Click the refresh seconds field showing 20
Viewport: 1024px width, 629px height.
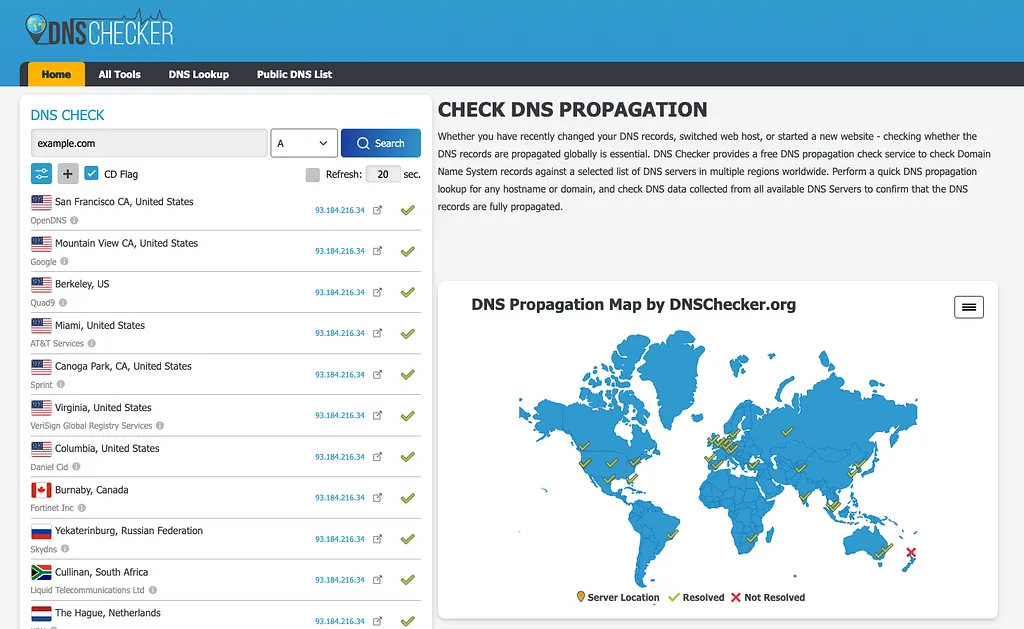[x=383, y=174]
